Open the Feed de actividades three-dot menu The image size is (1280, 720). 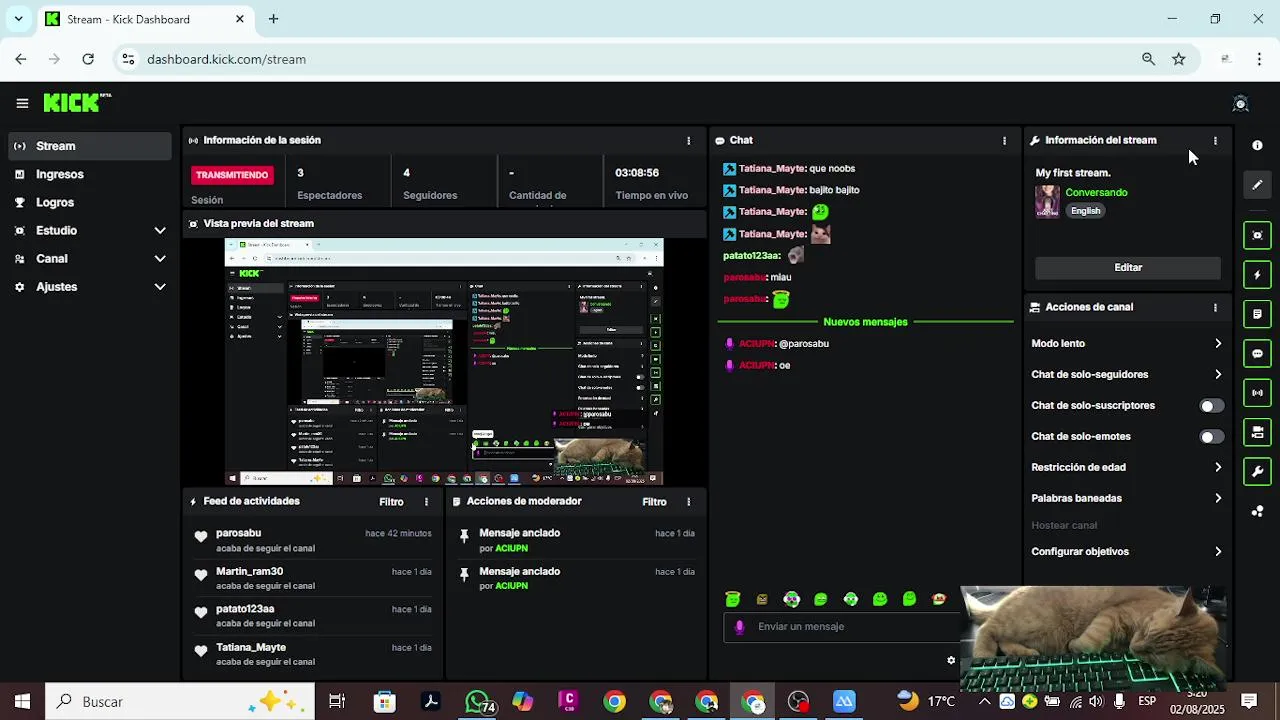426,502
